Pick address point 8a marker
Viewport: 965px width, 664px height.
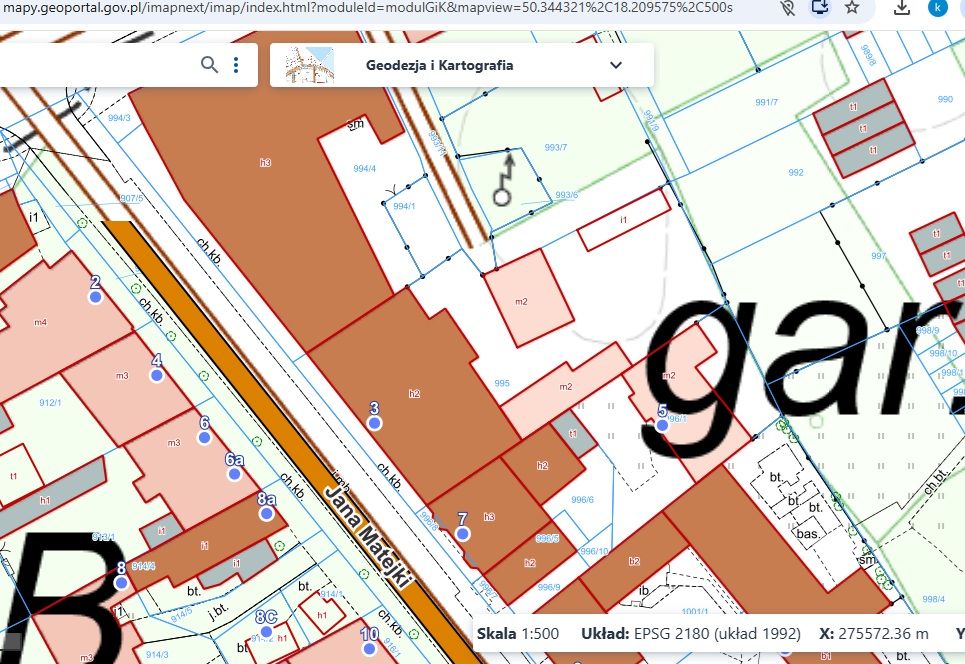coord(266,513)
